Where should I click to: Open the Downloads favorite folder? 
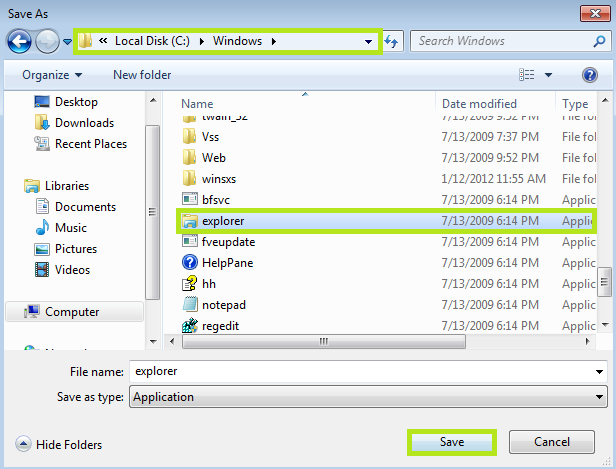(84, 123)
